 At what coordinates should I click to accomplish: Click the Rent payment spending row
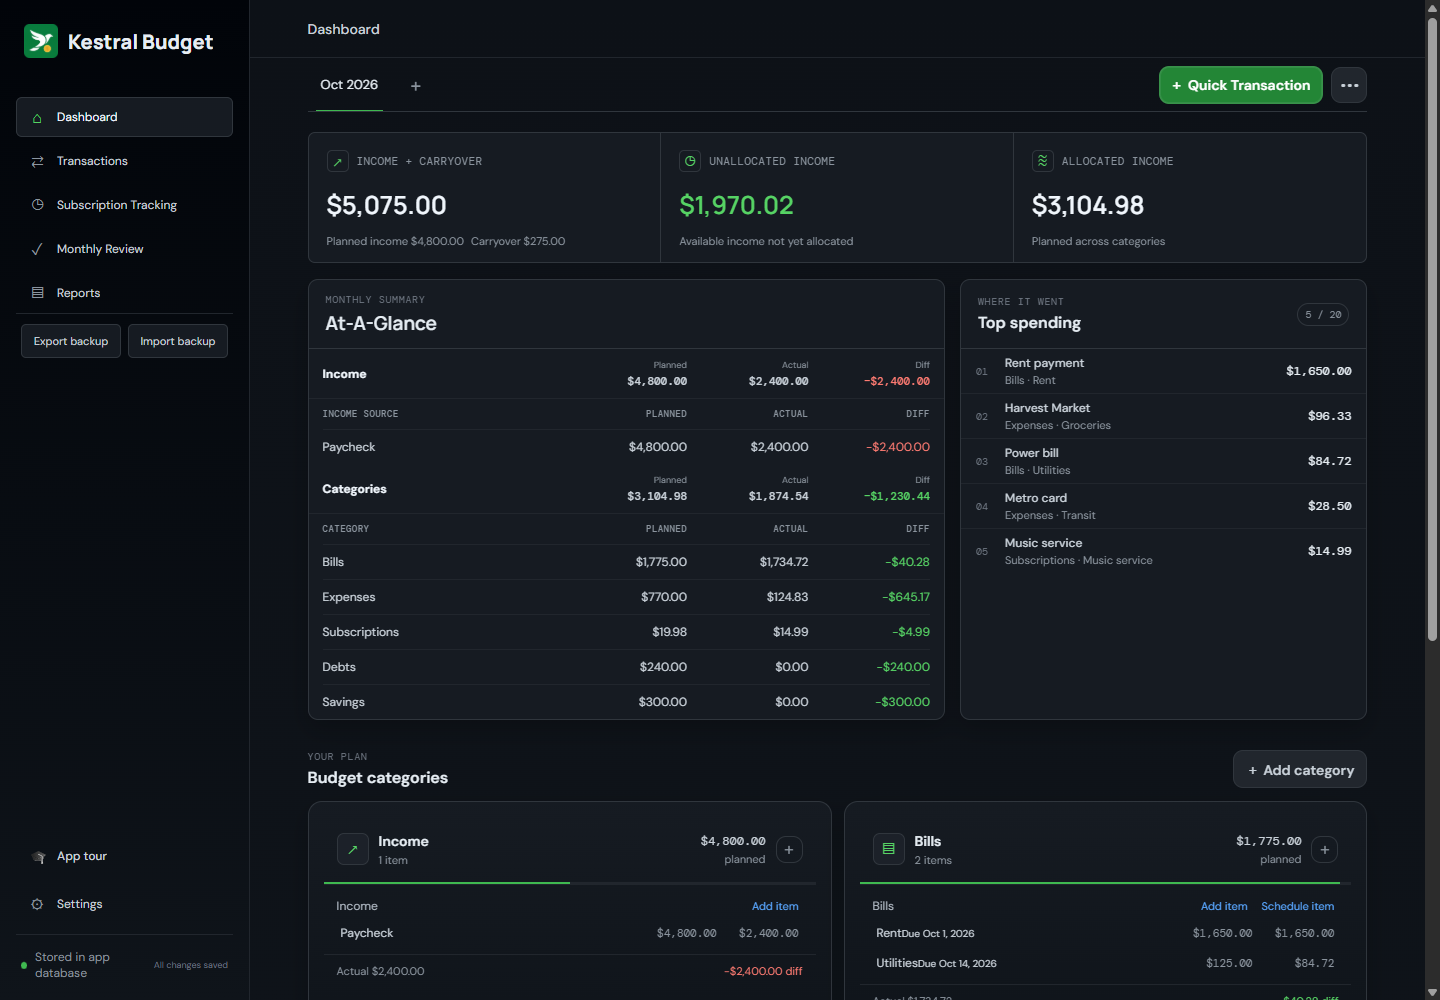click(1163, 371)
